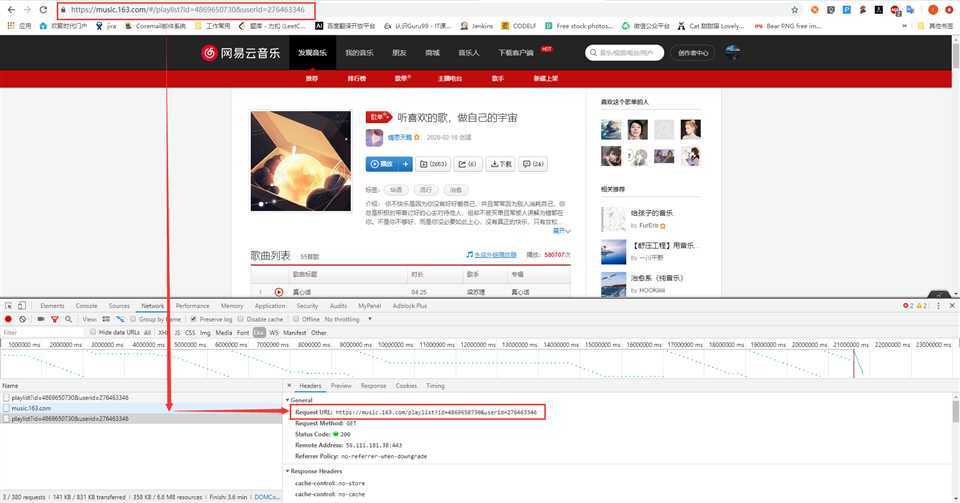
Task: Toggle Preserve log checkbox
Action: pos(193,319)
